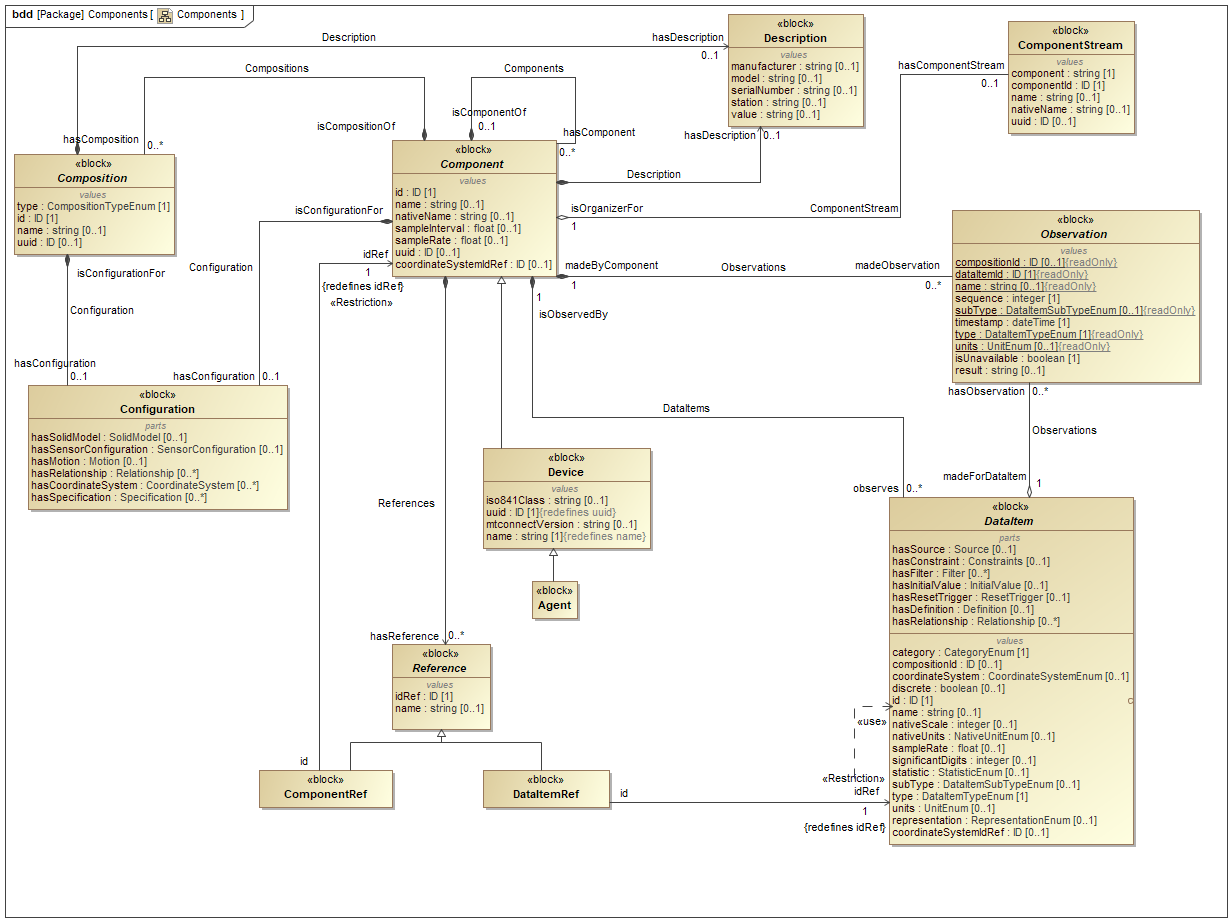The height and width of the screenshot is (922, 1232).
Task: Select the DataItem block
Action: point(1011,520)
